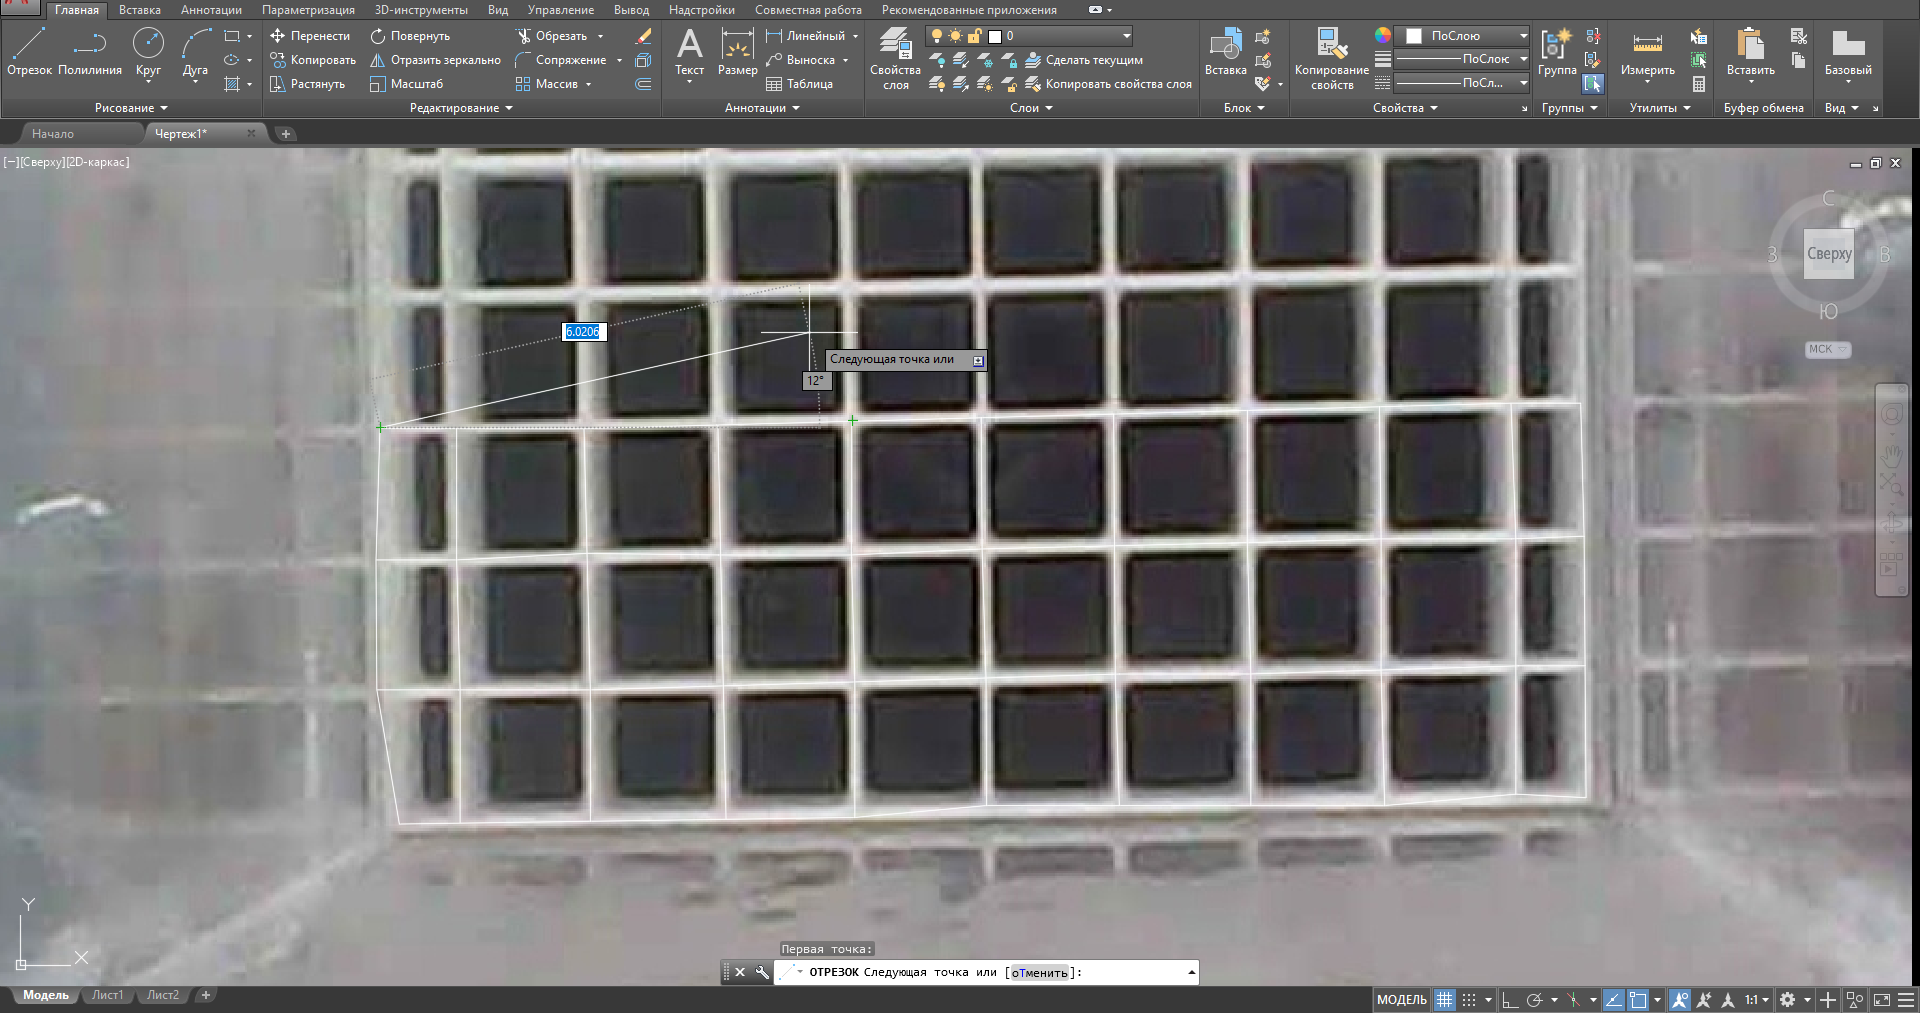Expand the Слои panel
The height and width of the screenshot is (1013, 1920).
pos(1031,108)
